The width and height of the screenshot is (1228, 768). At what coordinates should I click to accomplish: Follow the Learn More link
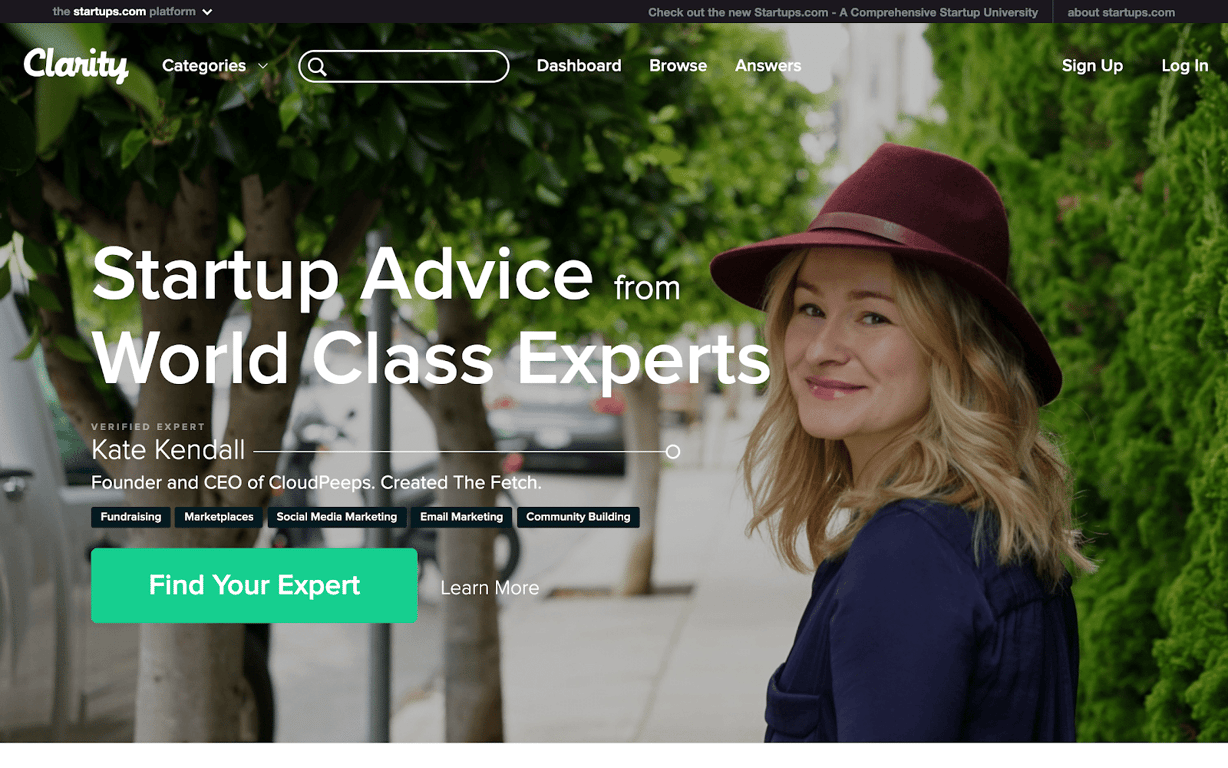(x=490, y=588)
